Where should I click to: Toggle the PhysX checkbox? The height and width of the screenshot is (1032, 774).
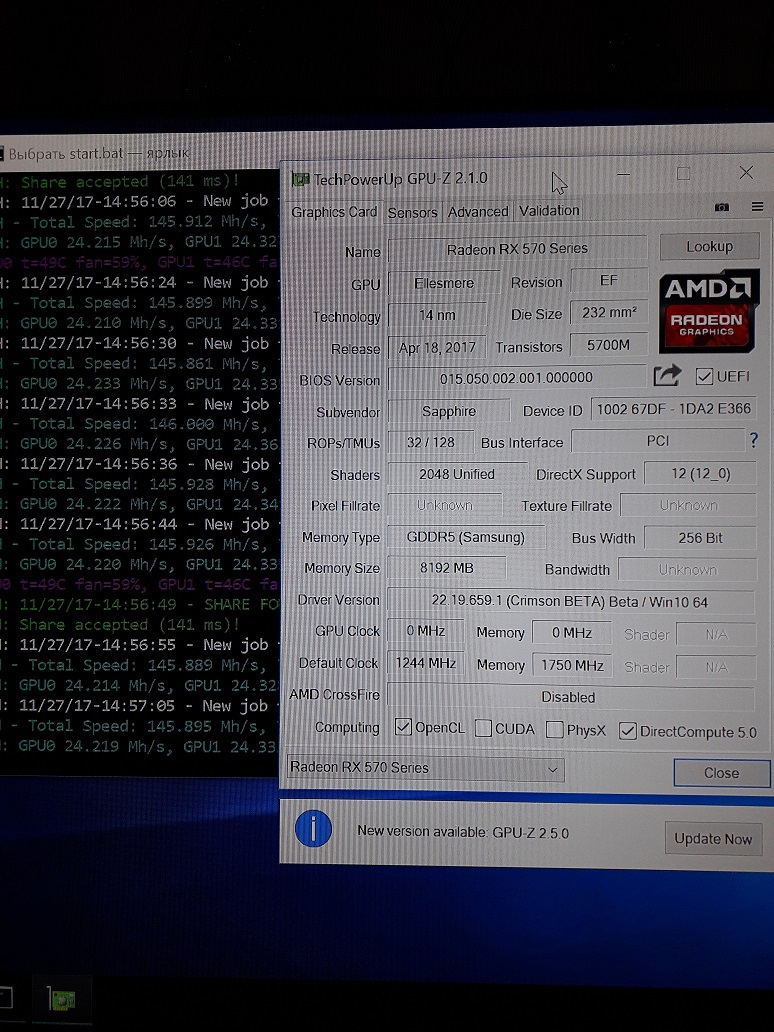[x=554, y=729]
